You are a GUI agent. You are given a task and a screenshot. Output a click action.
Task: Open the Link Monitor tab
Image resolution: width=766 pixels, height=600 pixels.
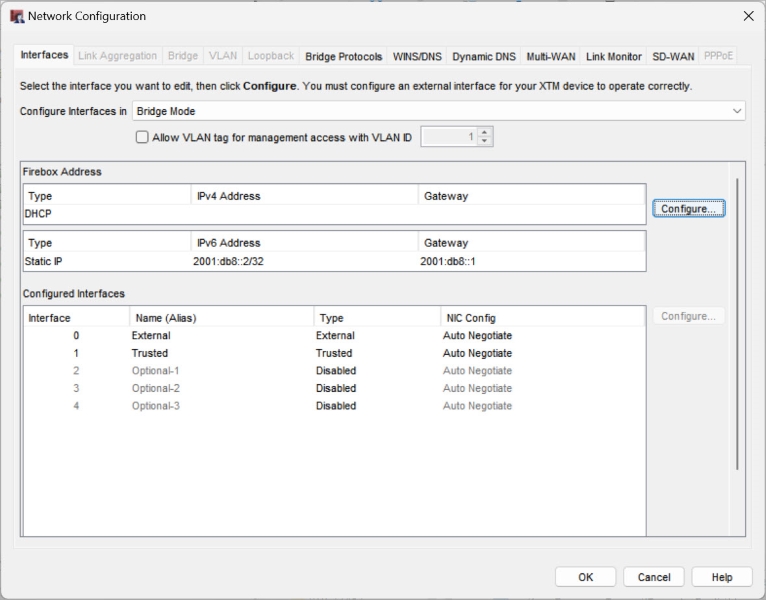click(614, 56)
